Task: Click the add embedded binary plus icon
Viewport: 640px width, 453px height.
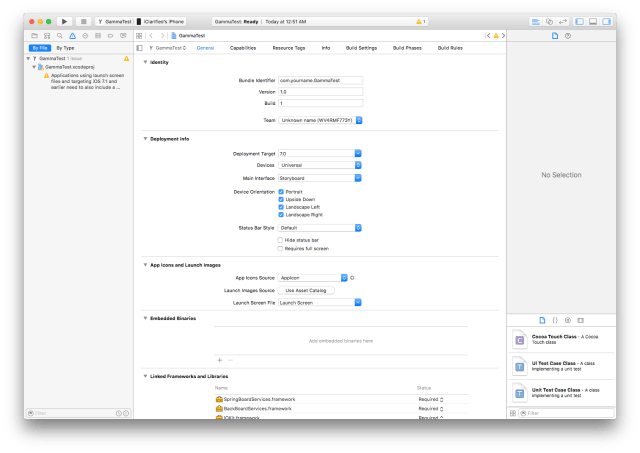Action: tap(220, 359)
